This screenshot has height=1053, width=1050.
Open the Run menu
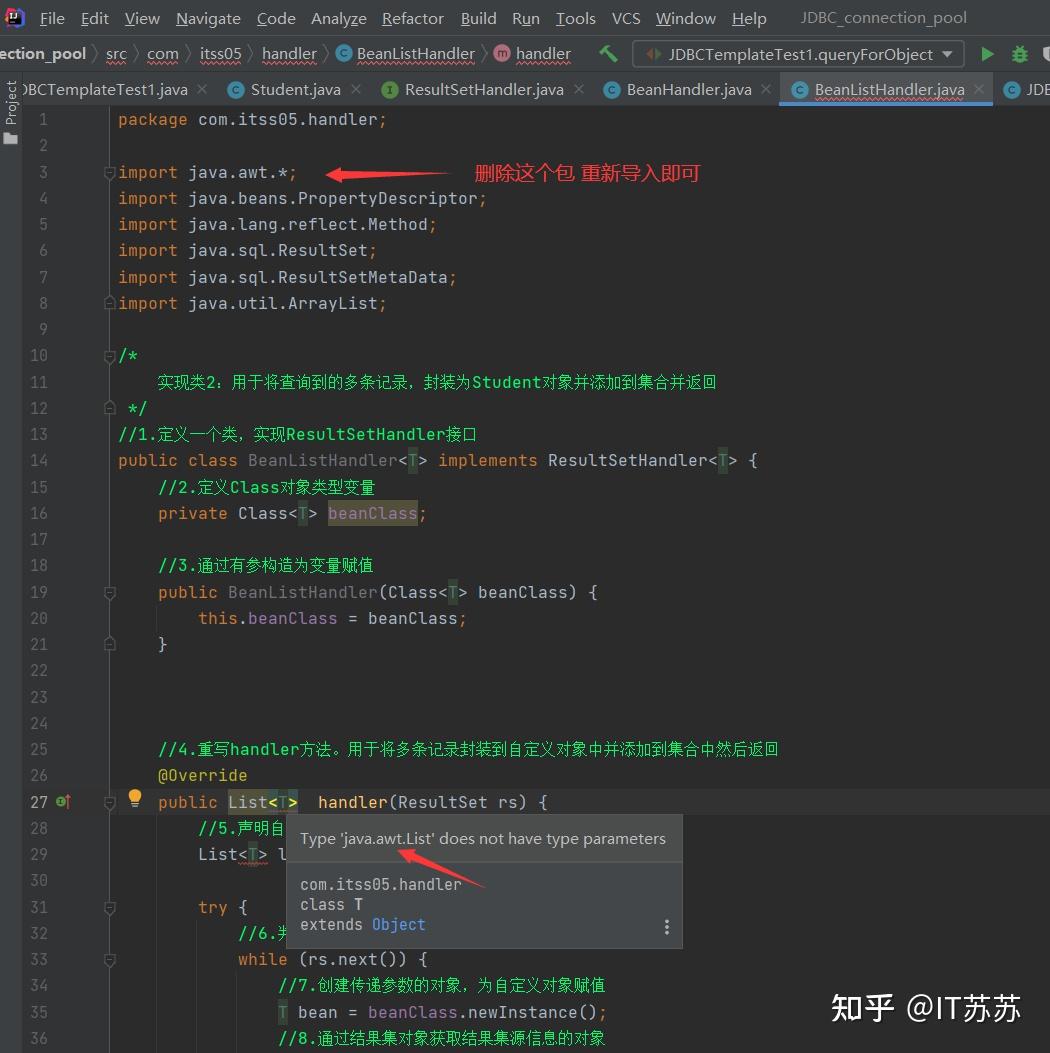pyautogui.click(x=526, y=18)
